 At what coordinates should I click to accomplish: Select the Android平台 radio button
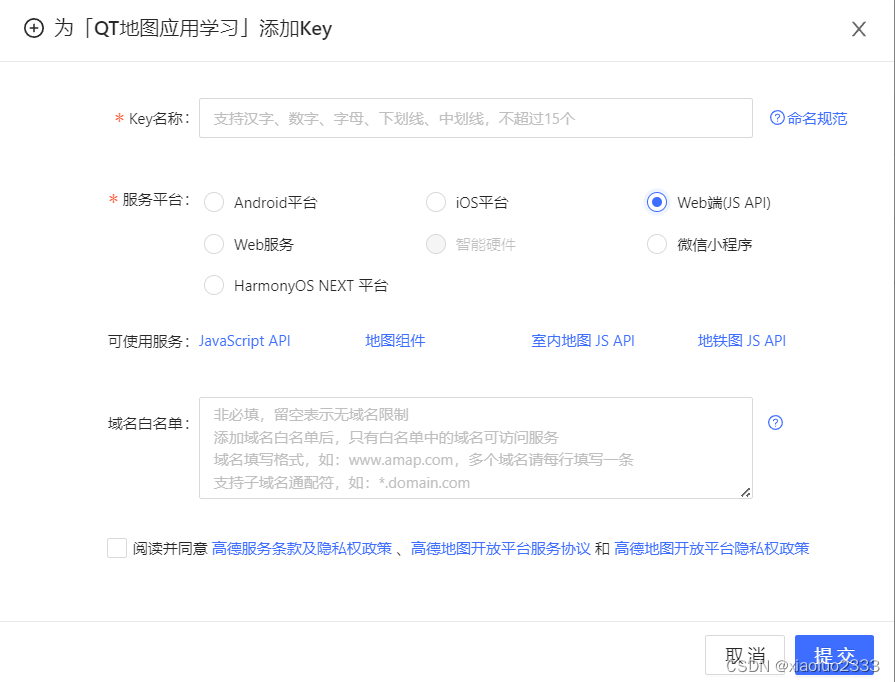pos(214,202)
